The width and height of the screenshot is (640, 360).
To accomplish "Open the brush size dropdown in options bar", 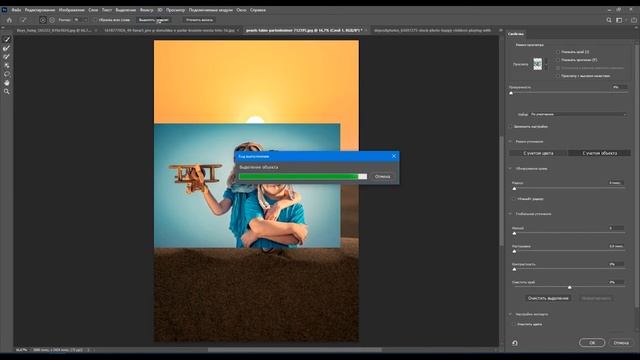I will coord(85,20).
